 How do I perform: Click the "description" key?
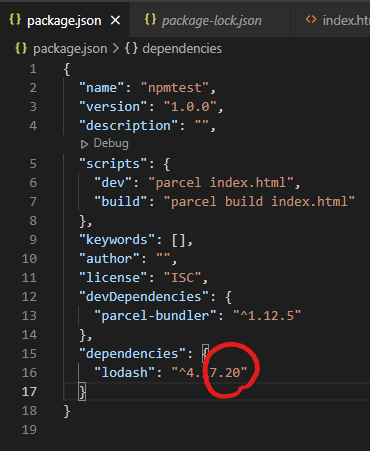click(128, 126)
